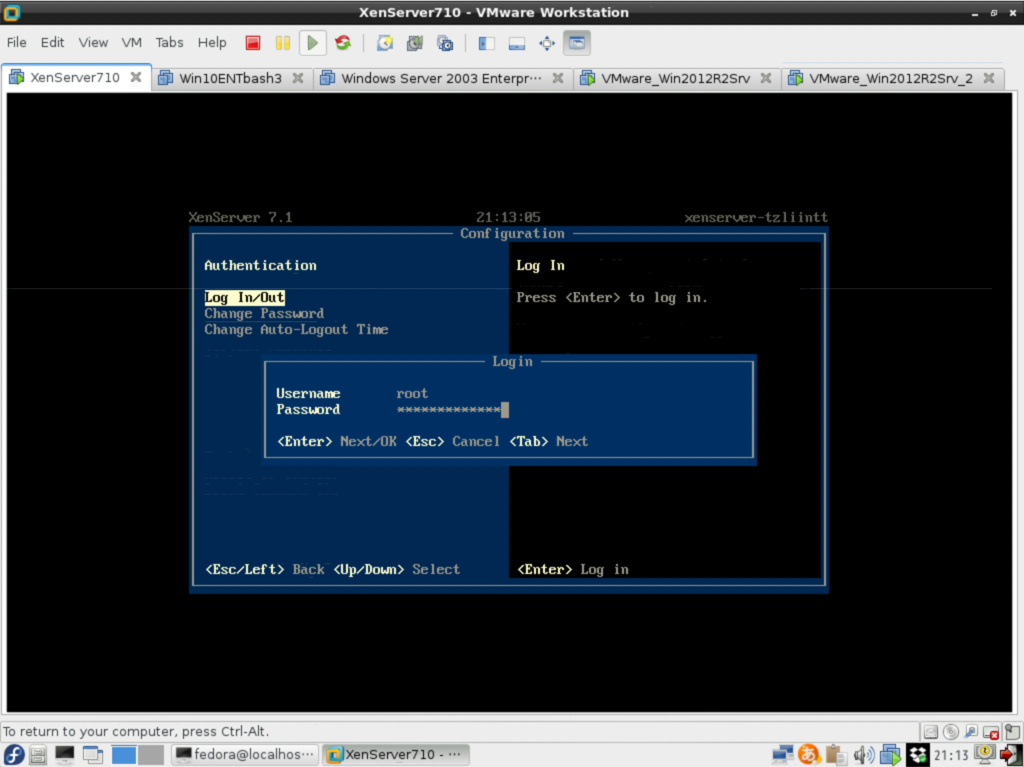Image resolution: width=1024 pixels, height=767 pixels.
Task: Click the XenServer 7.1 version text
Action: click(x=240, y=218)
